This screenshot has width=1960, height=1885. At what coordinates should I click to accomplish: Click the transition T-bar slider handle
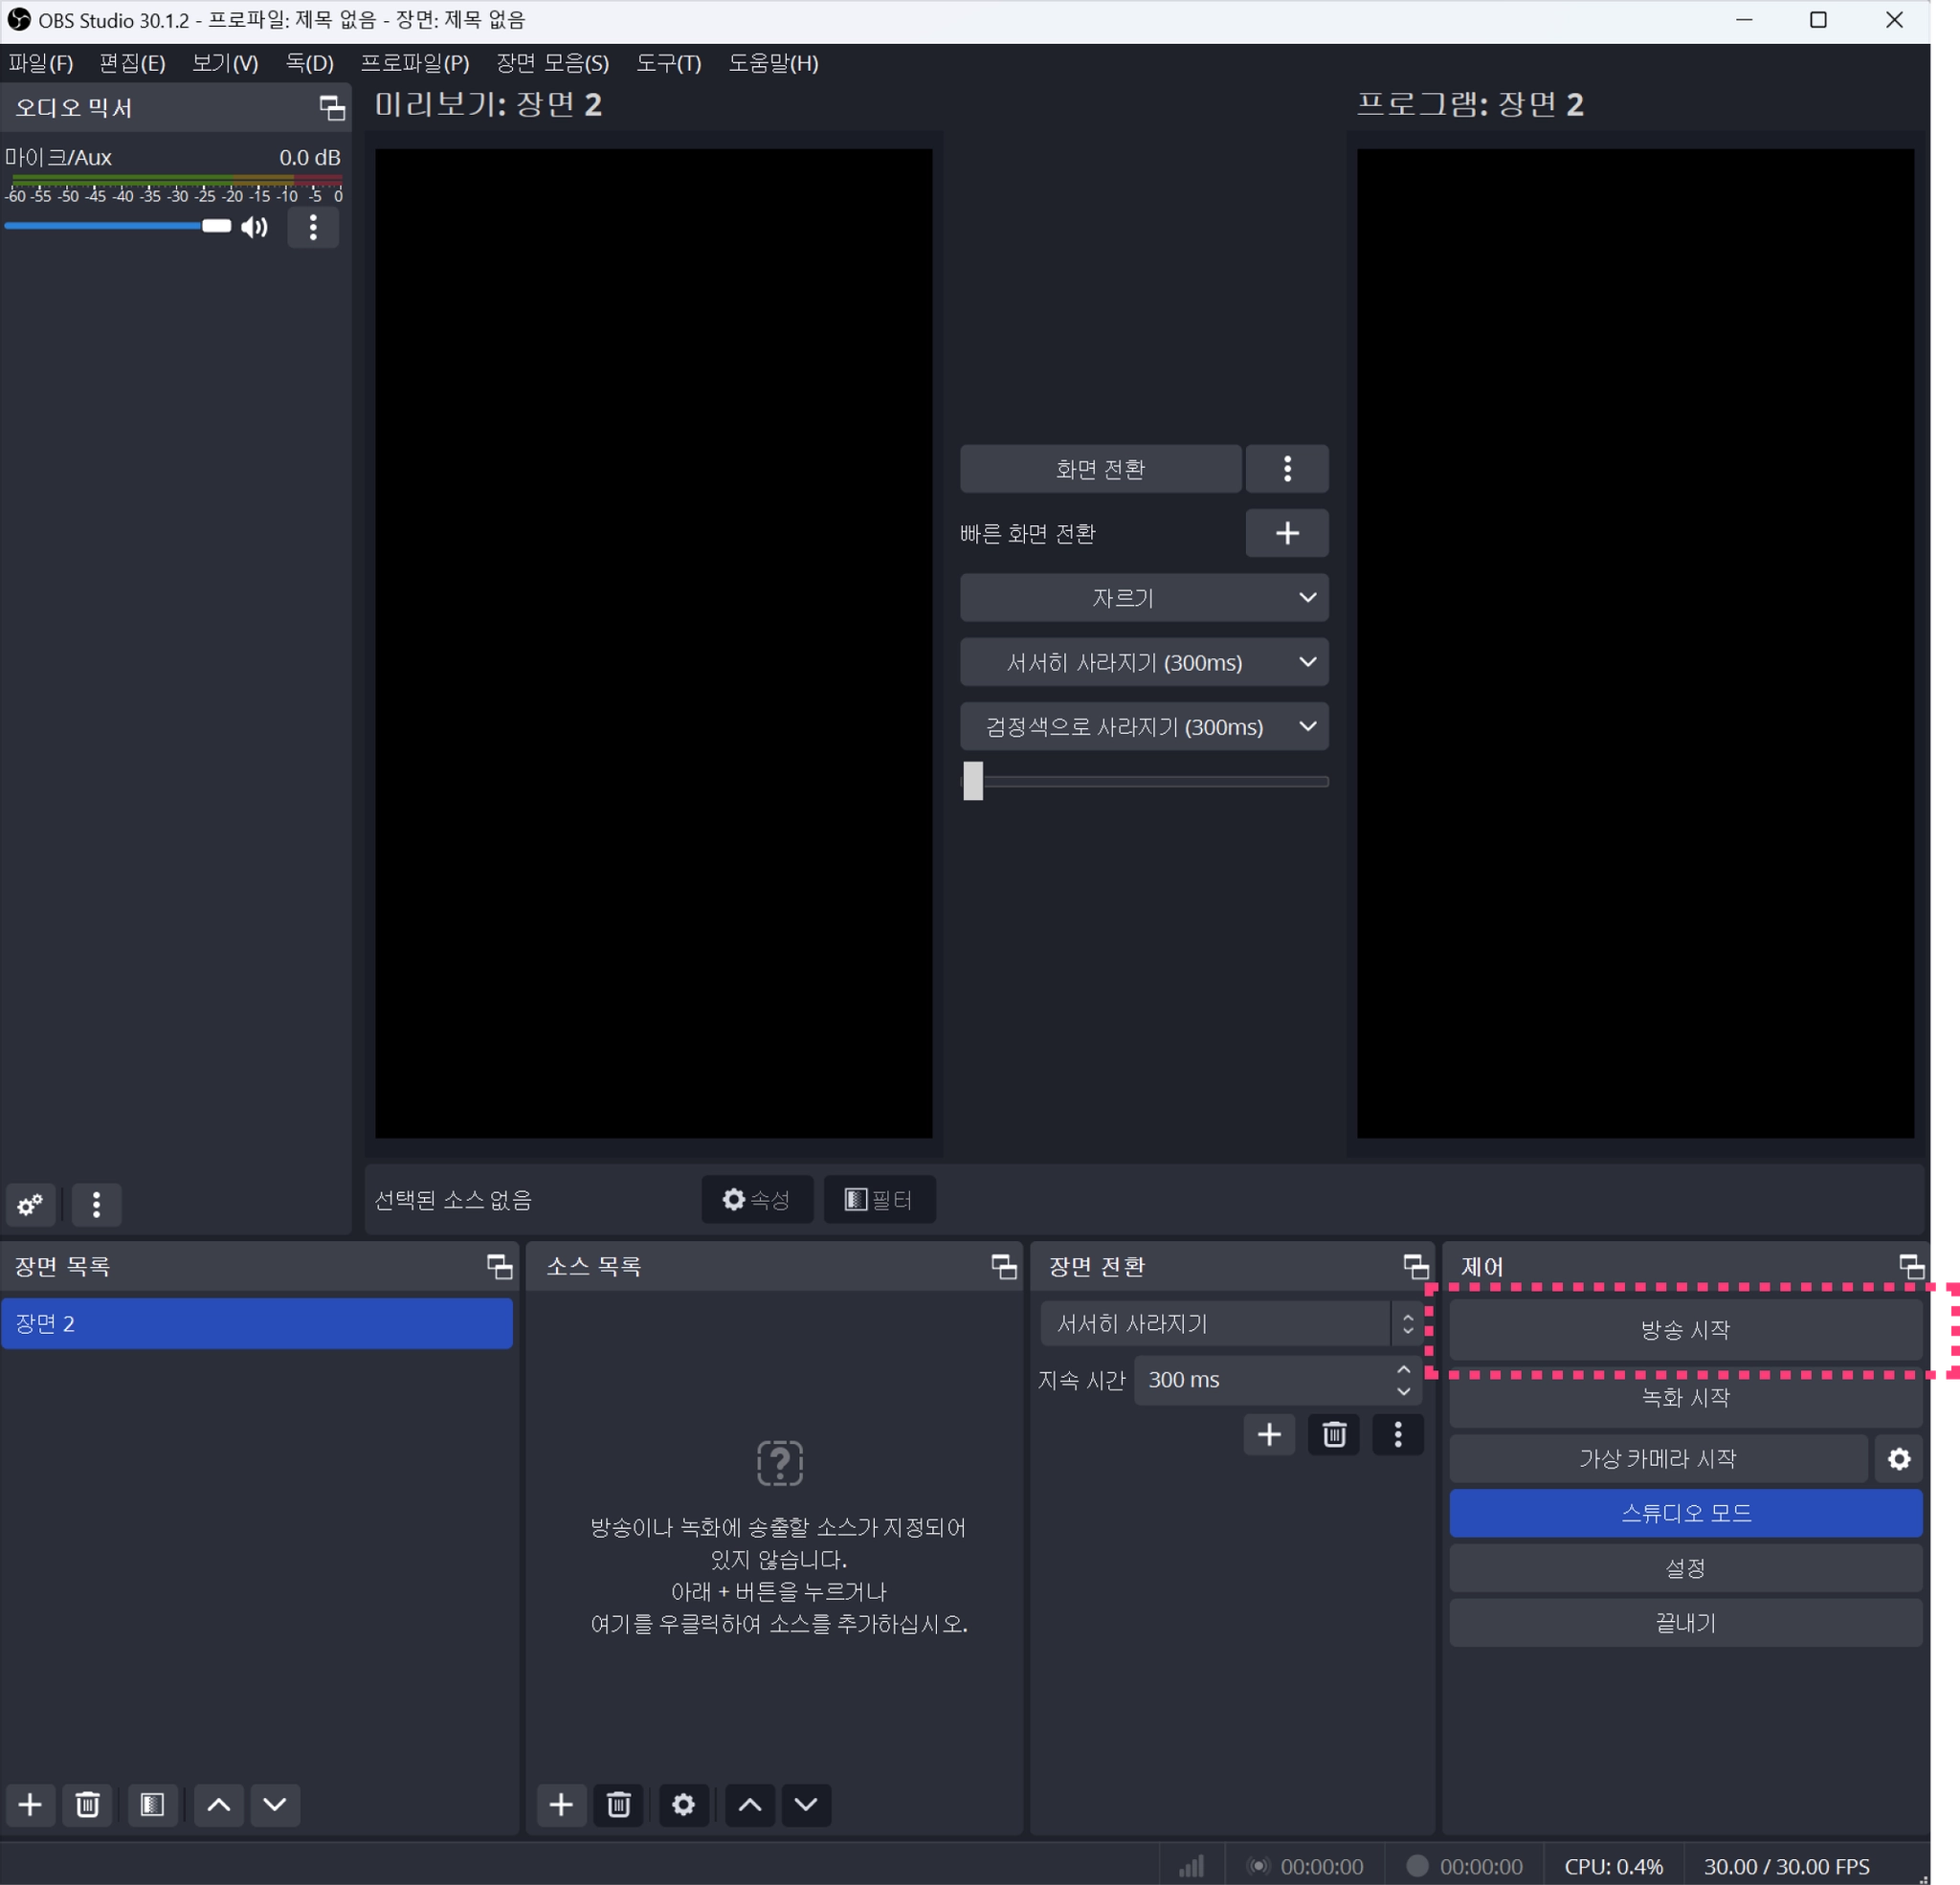click(973, 780)
